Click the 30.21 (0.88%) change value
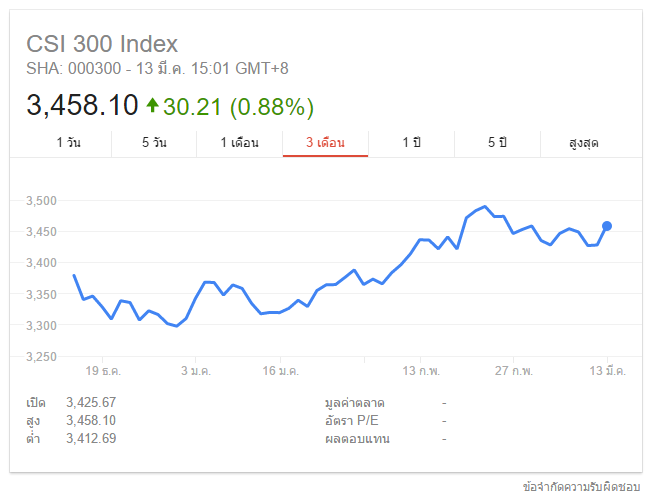 pos(238,105)
